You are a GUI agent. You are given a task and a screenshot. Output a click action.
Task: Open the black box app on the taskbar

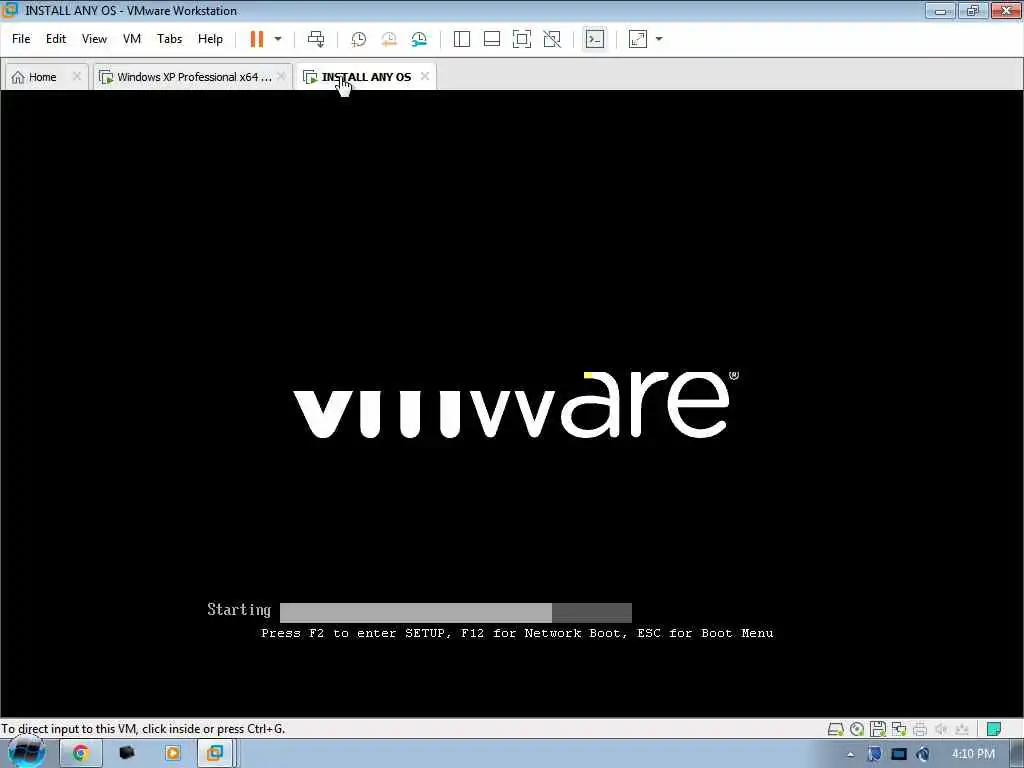pyautogui.click(x=127, y=754)
